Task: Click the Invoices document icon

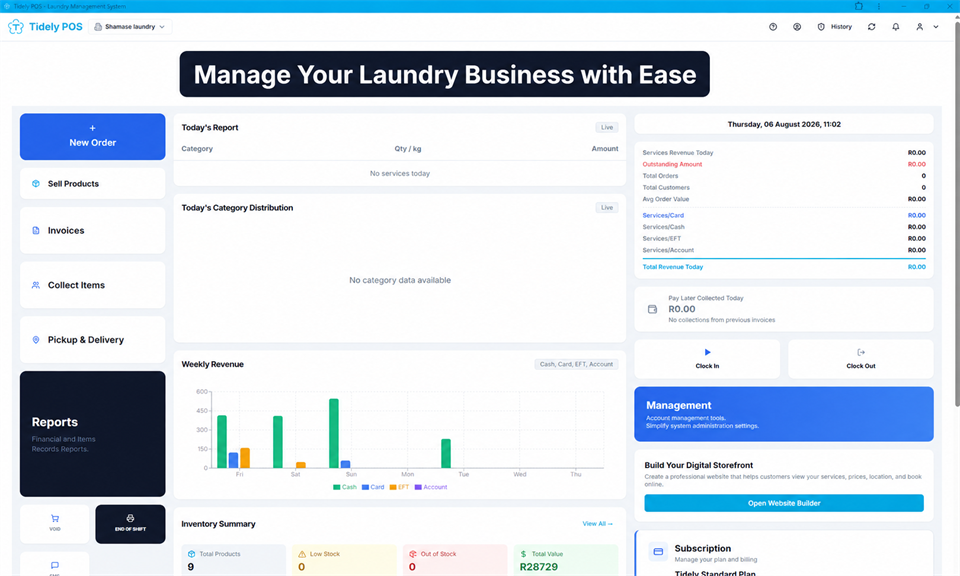Action: click(36, 231)
